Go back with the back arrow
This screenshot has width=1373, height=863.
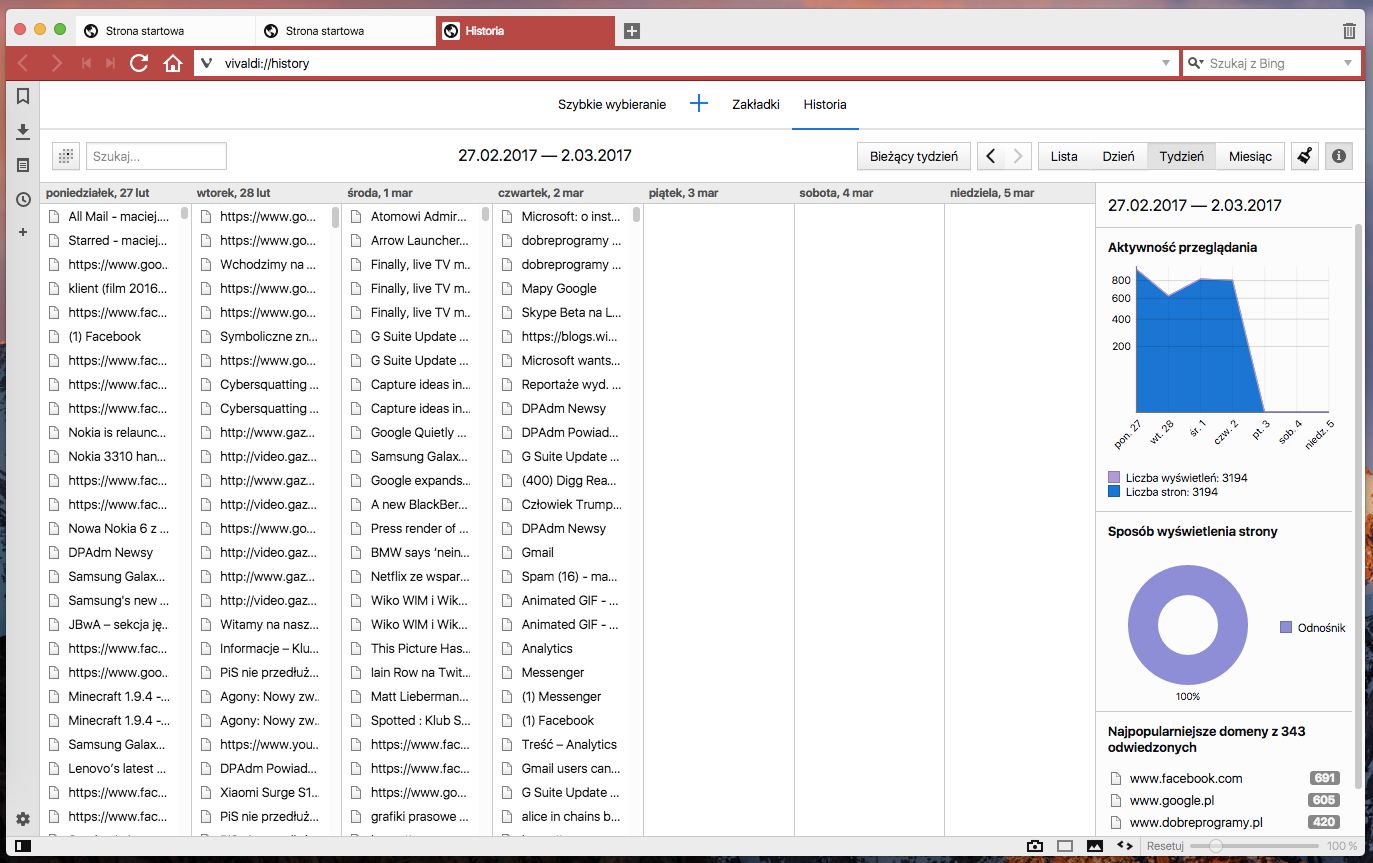click(23, 63)
